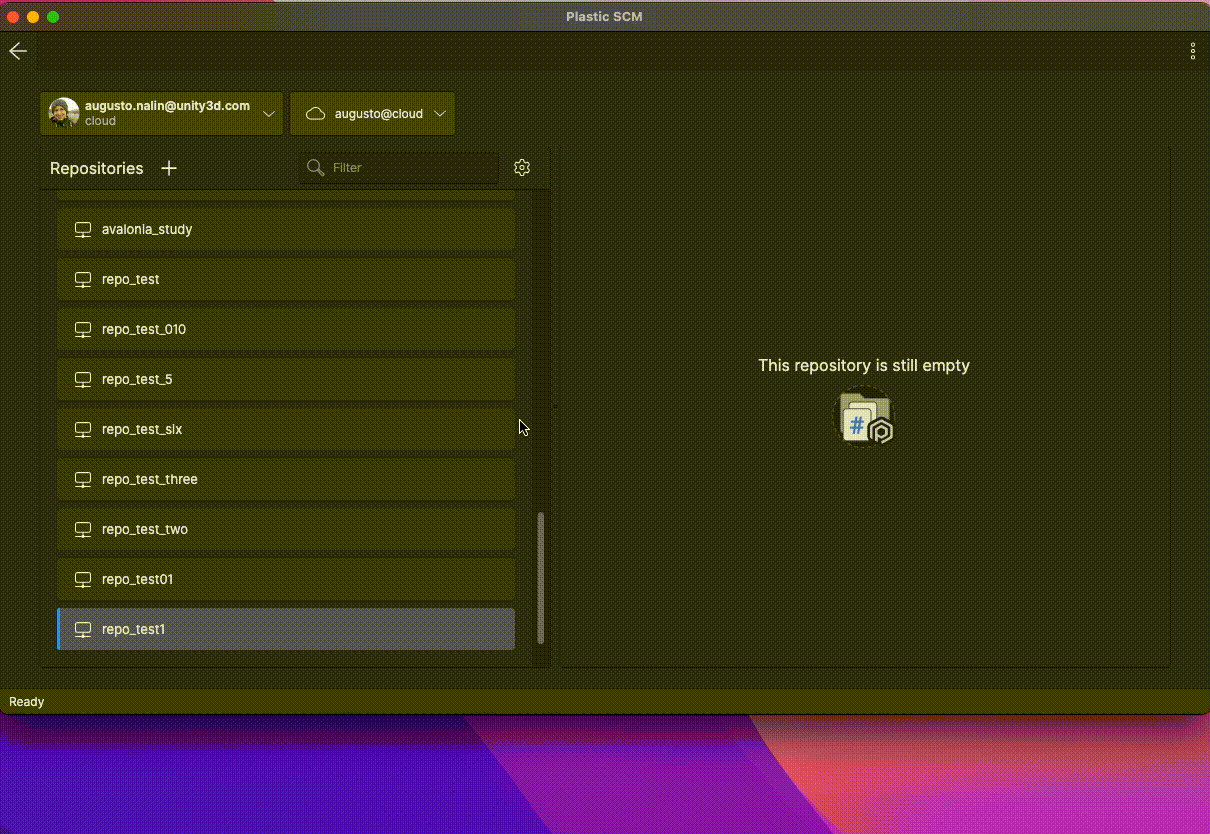Click the magnifying glass icon in the filter box
Viewport: 1210px width, 834px height.
(x=314, y=167)
